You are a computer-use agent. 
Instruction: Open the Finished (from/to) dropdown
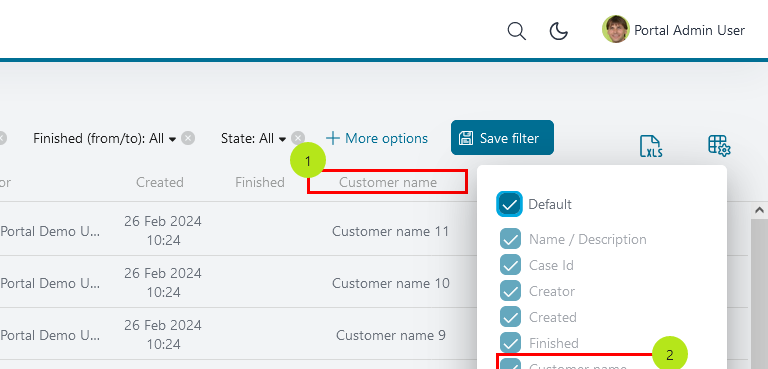pyautogui.click(x=105, y=139)
